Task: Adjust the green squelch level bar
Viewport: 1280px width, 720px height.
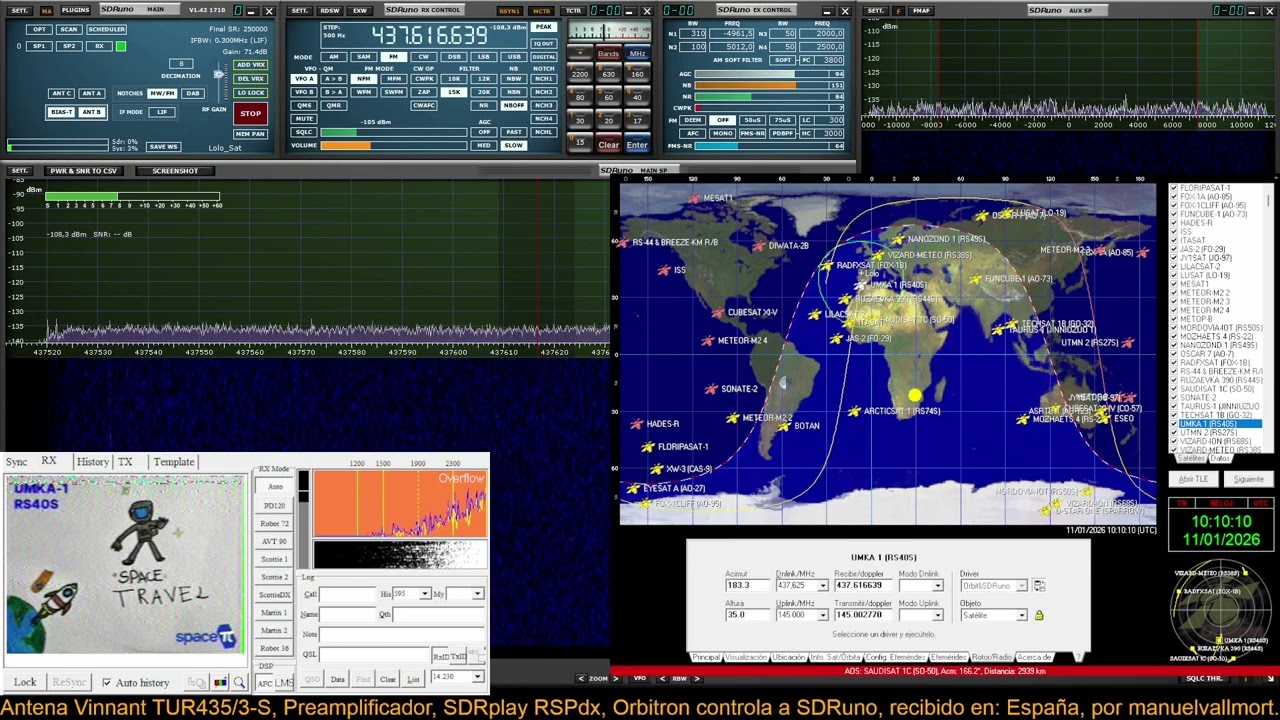Action: click(x=395, y=132)
